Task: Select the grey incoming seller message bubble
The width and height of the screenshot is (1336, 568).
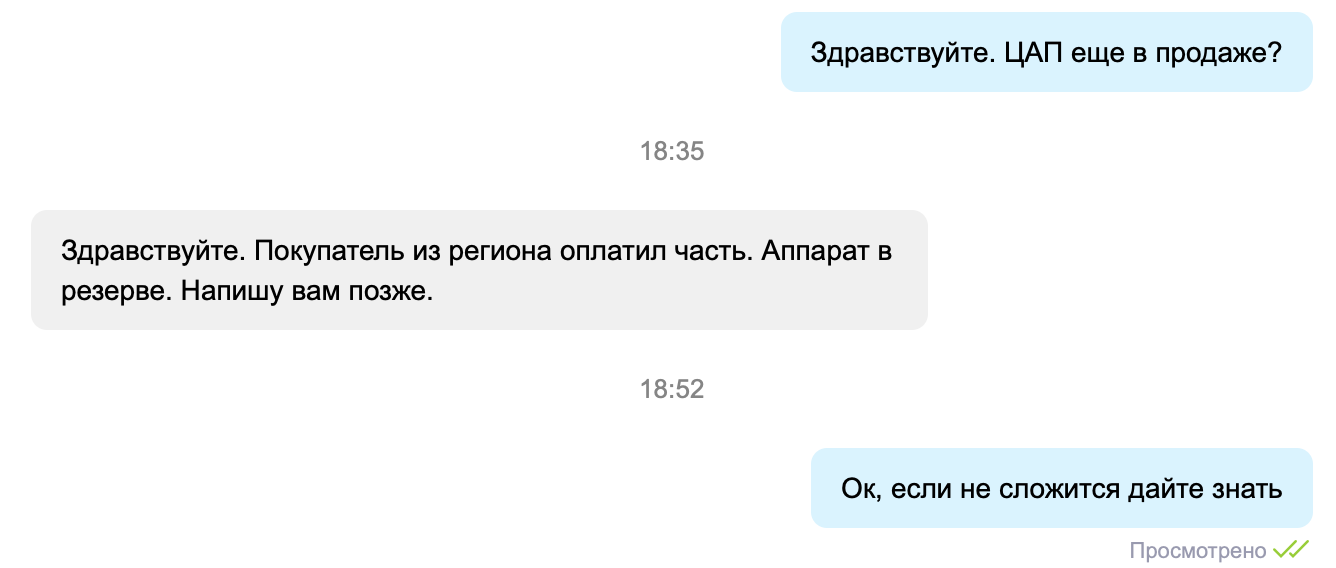Action: 479,270
